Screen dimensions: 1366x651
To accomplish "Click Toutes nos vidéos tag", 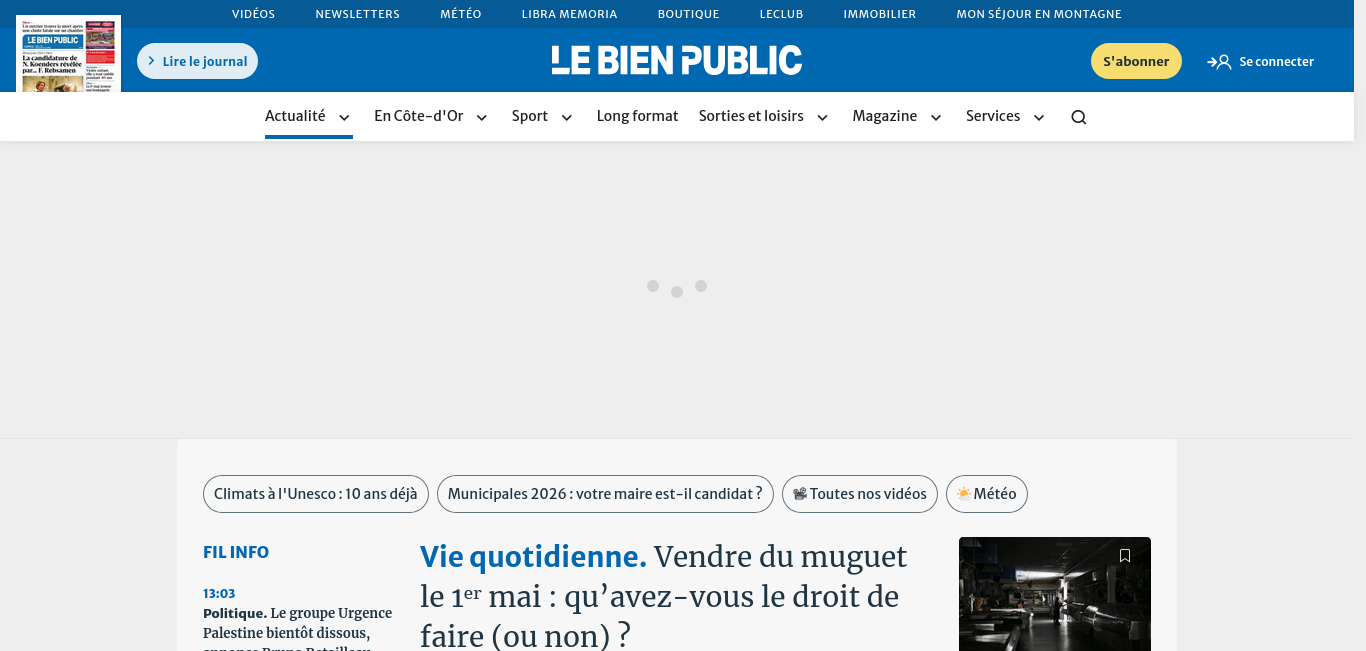I will click(x=860, y=494).
